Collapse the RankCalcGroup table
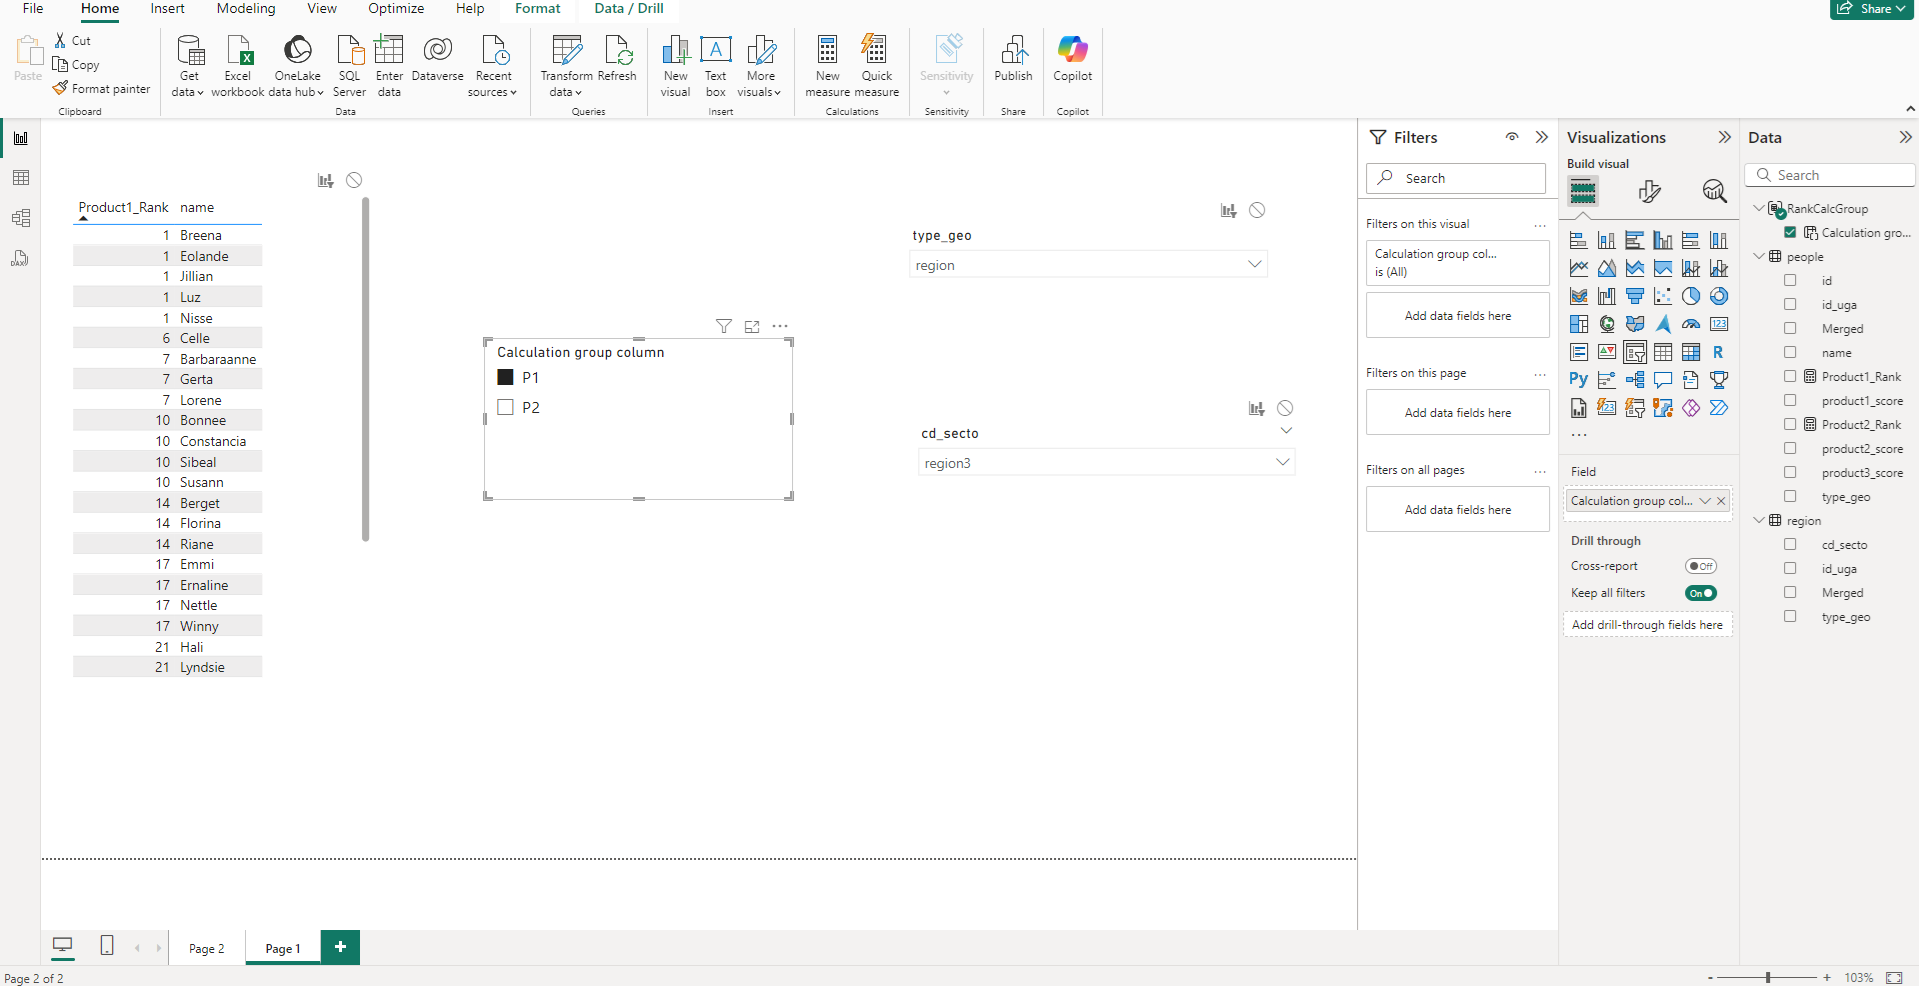This screenshot has width=1919, height=986. pos(1759,208)
